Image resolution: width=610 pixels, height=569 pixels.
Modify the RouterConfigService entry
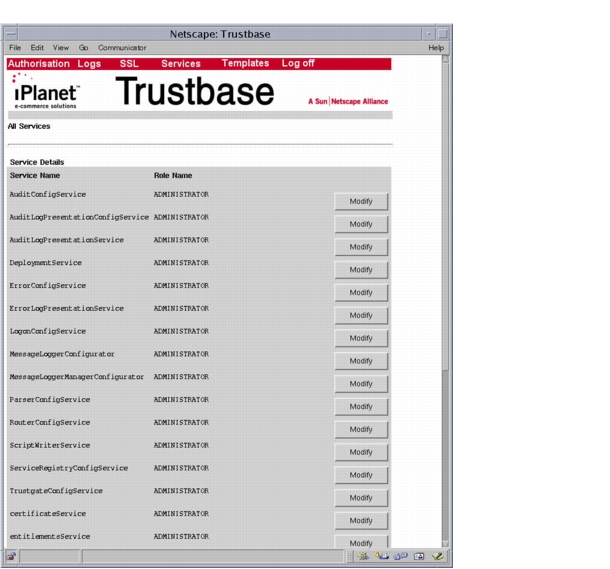361,430
